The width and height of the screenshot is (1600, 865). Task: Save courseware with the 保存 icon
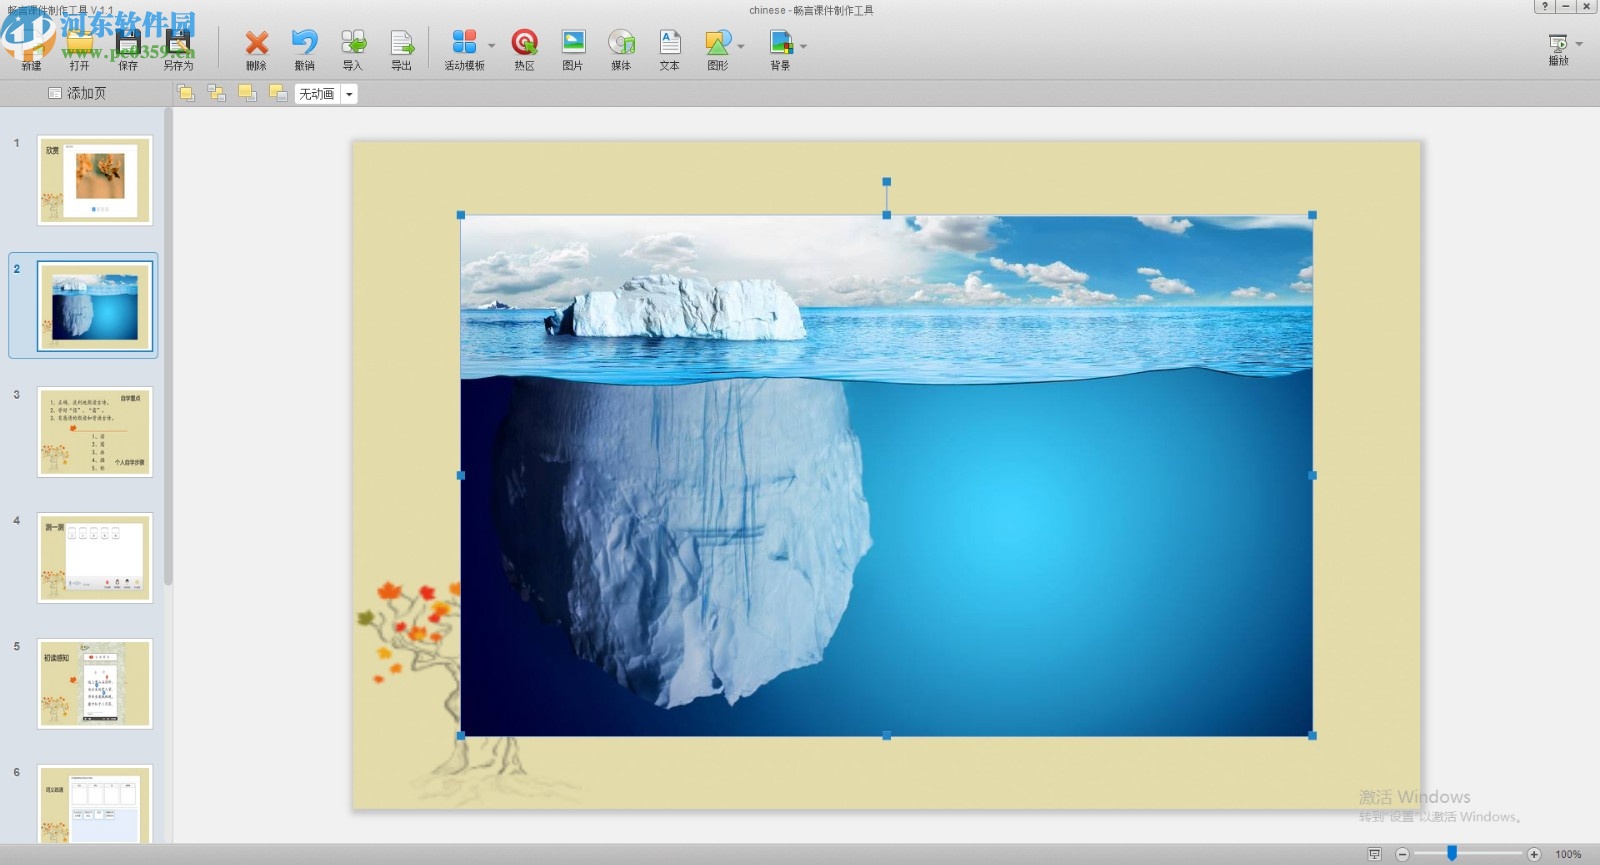[x=128, y=48]
